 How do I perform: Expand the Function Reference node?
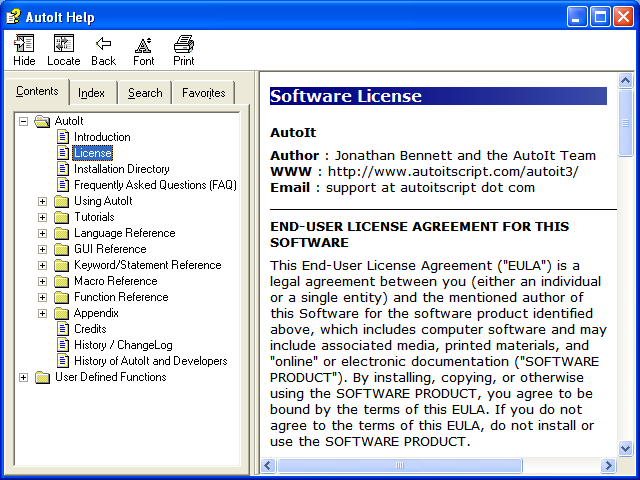pyautogui.click(x=42, y=297)
